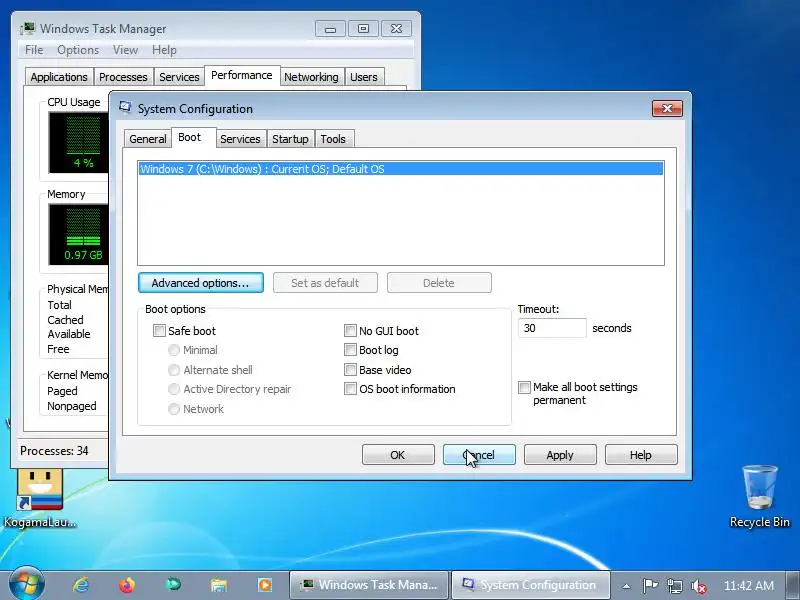This screenshot has height=600, width=800.
Task: Open the Performance tab in Task Manager
Action: [x=242, y=76]
